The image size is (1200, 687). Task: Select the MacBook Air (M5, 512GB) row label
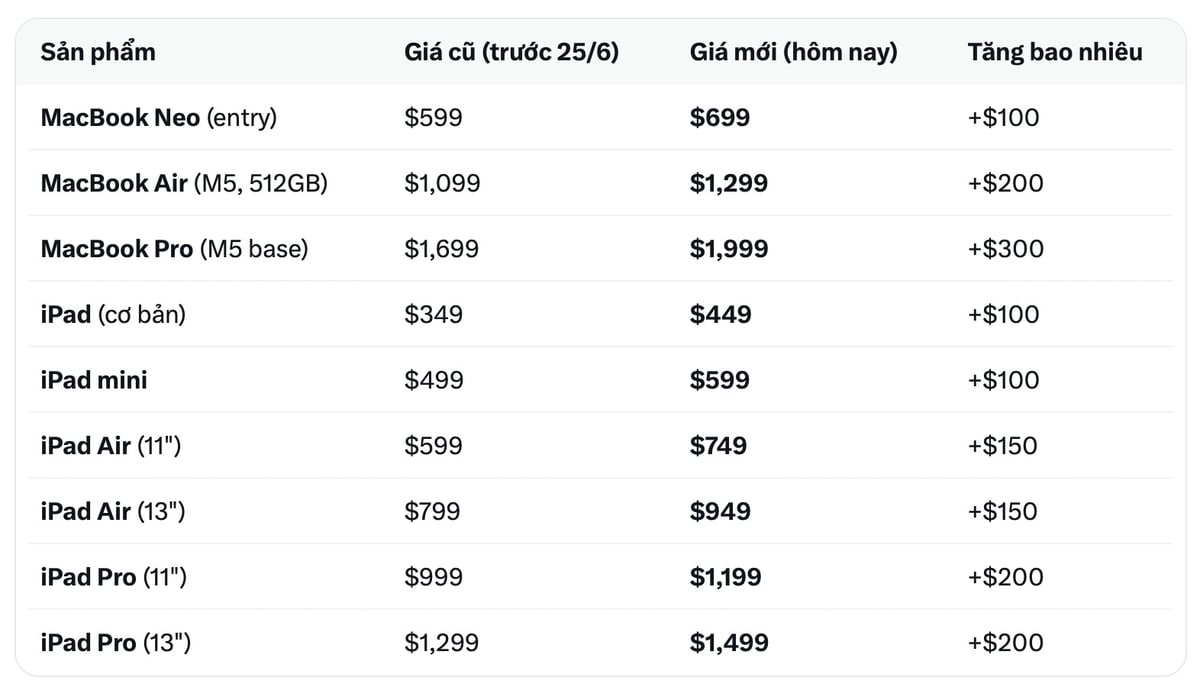(184, 183)
